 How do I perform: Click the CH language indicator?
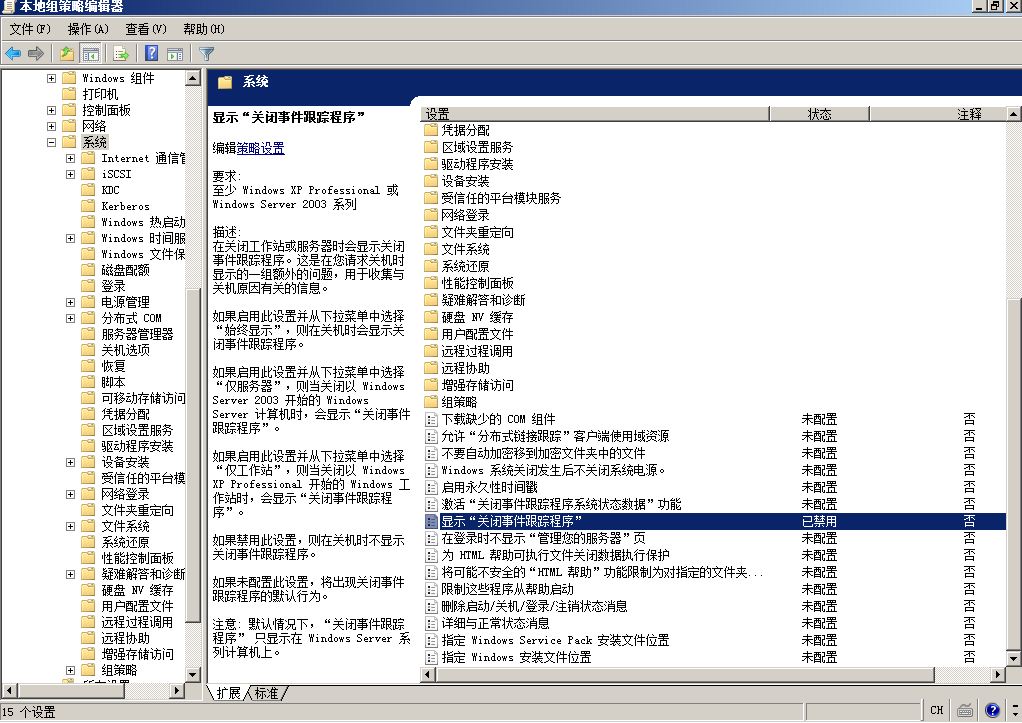coord(937,711)
